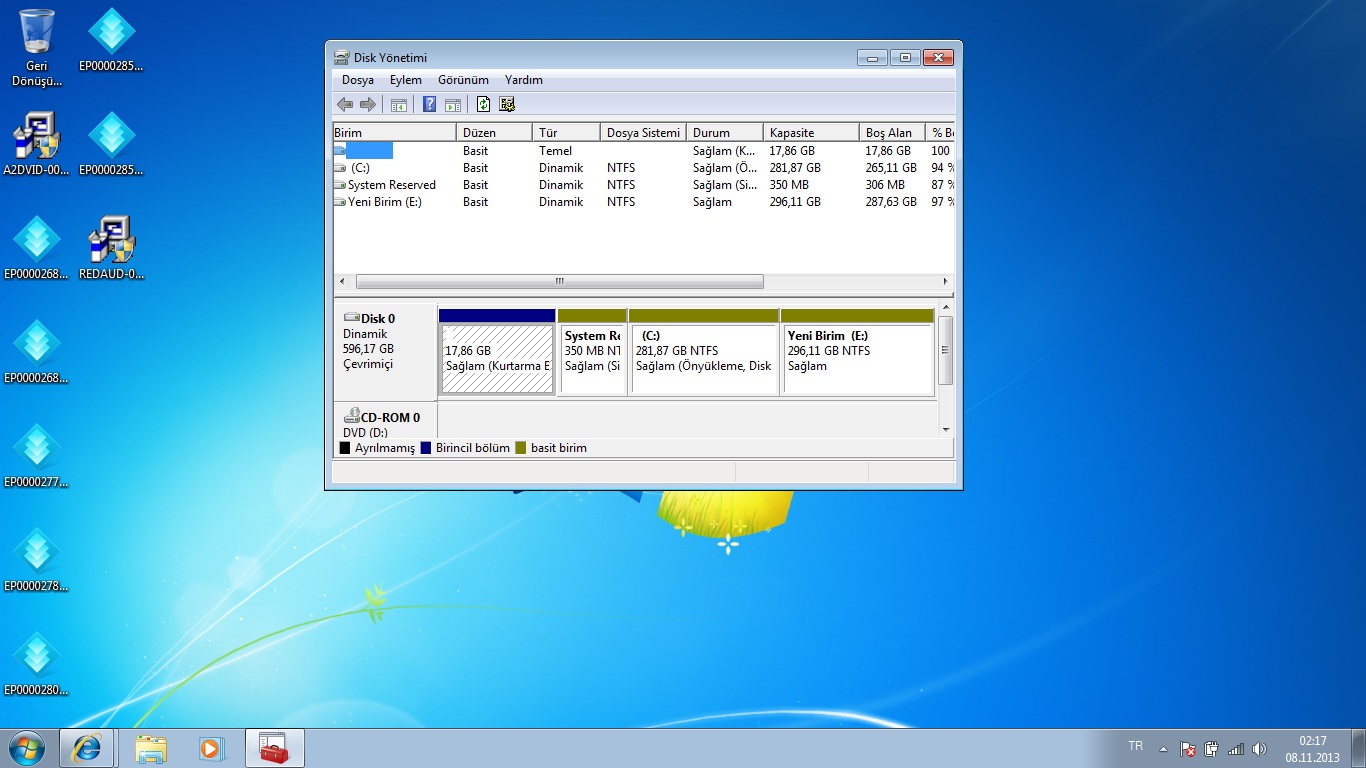Select the 17,86 GB recovery partition block
The width and height of the screenshot is (1366, 768).
tap(497, 351)
